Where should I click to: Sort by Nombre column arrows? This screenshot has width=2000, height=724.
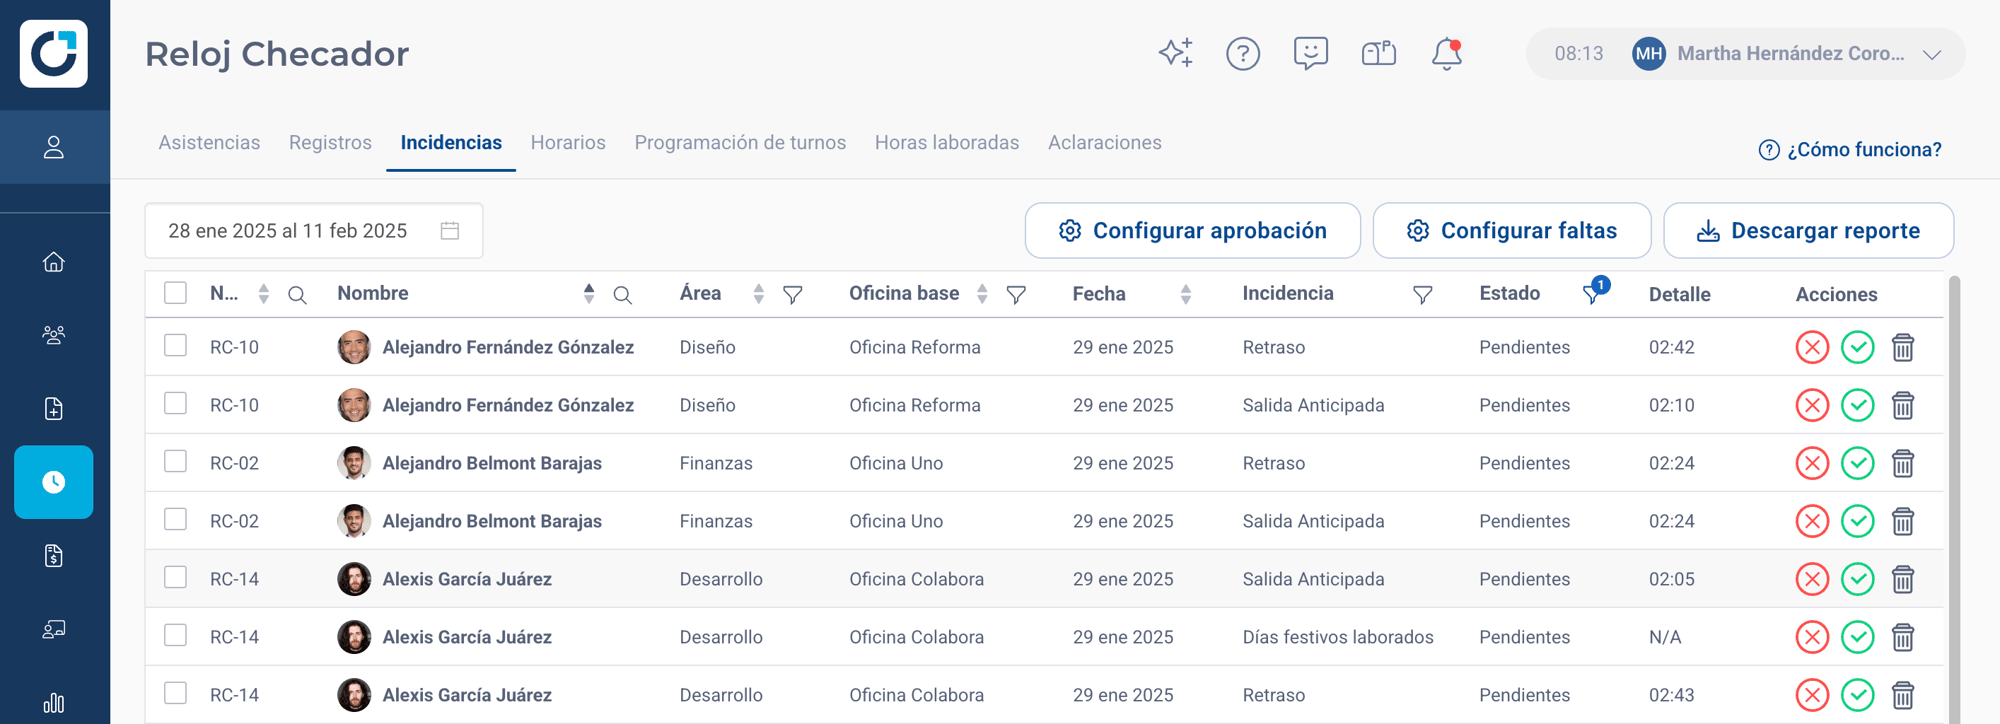click(x=589, y=294)
